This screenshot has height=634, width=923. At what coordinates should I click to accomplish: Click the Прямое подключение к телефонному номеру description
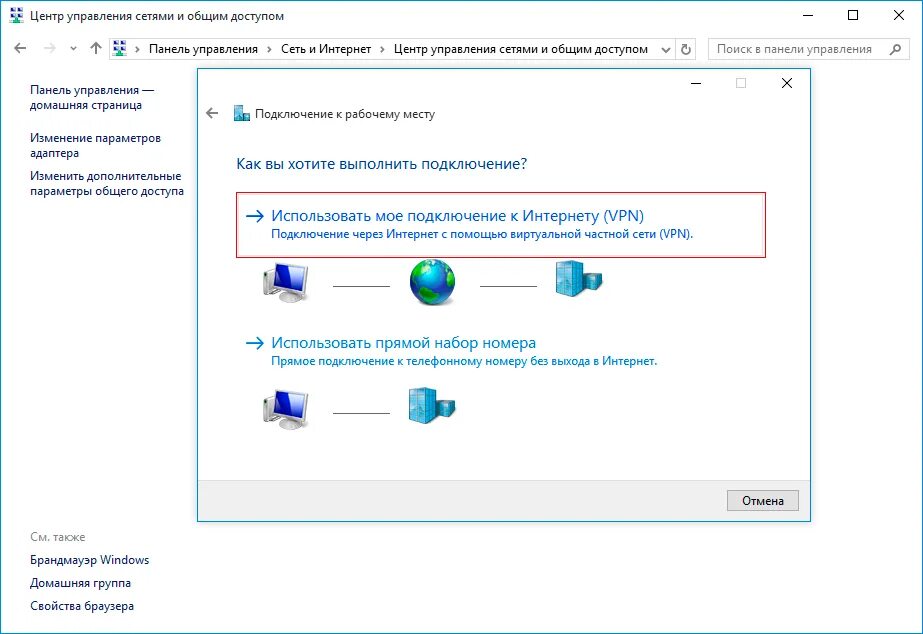[464, 361]
